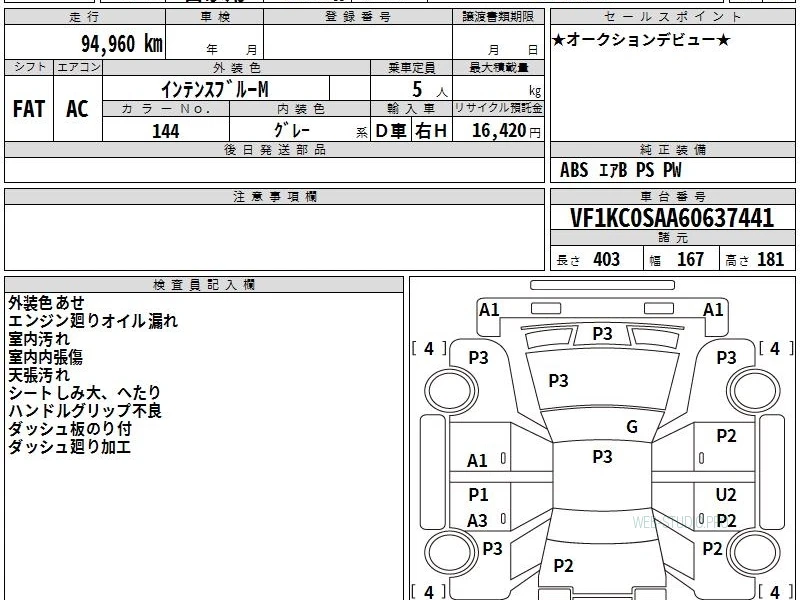Viewport: 800px width, 600px height.
Task: Select the equipment line ABS エアB PS PW
Action: [x=620, y=170]
